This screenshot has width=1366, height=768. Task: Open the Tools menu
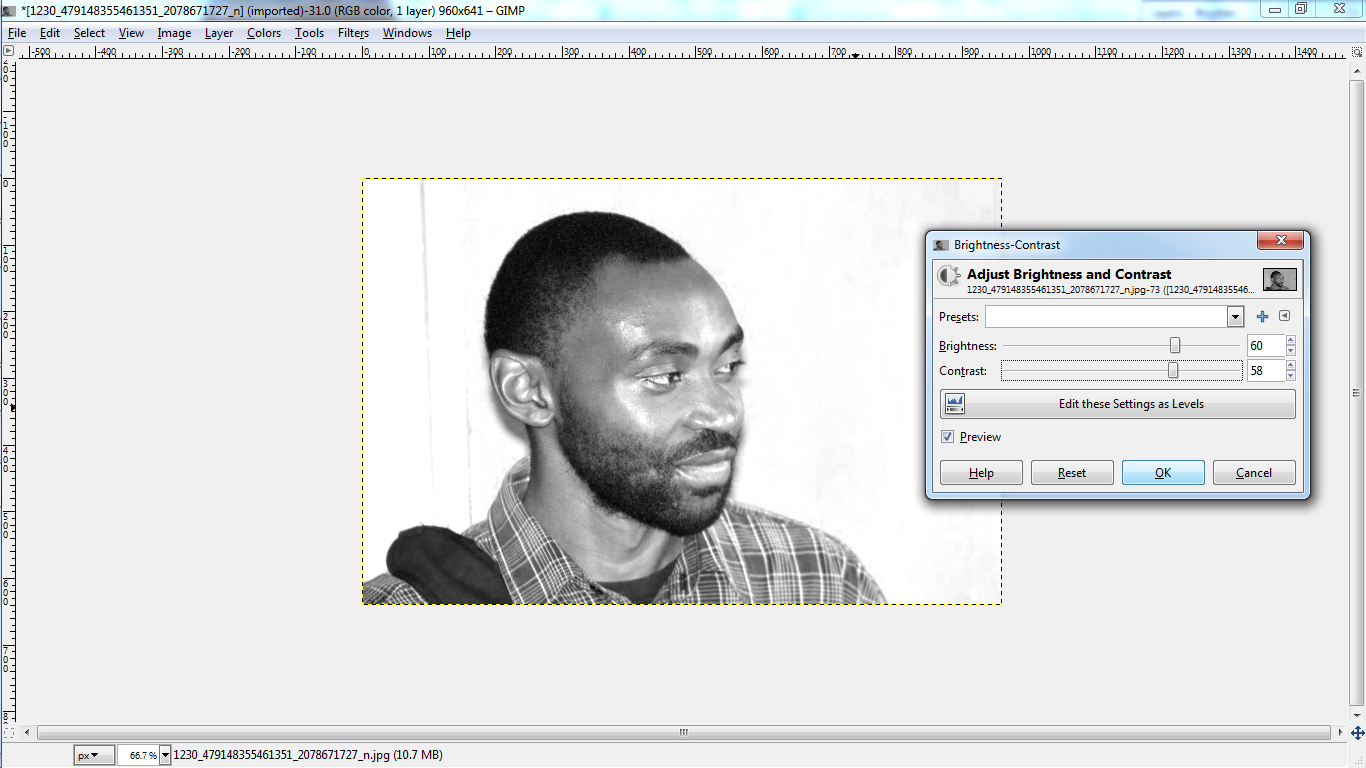click(x=309, y=33)
